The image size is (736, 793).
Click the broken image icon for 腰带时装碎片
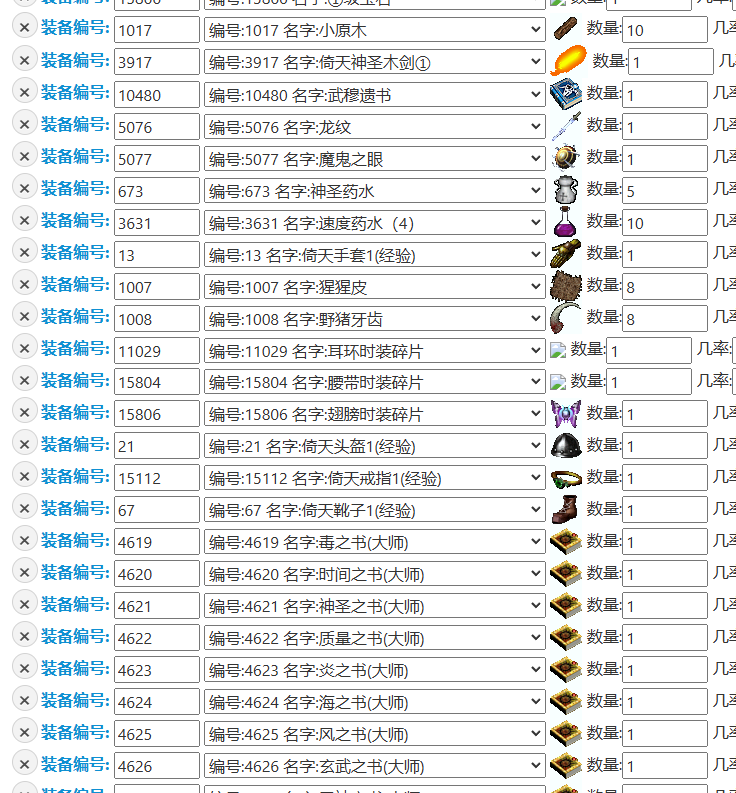pyautogui.click(x=558, y=382)
